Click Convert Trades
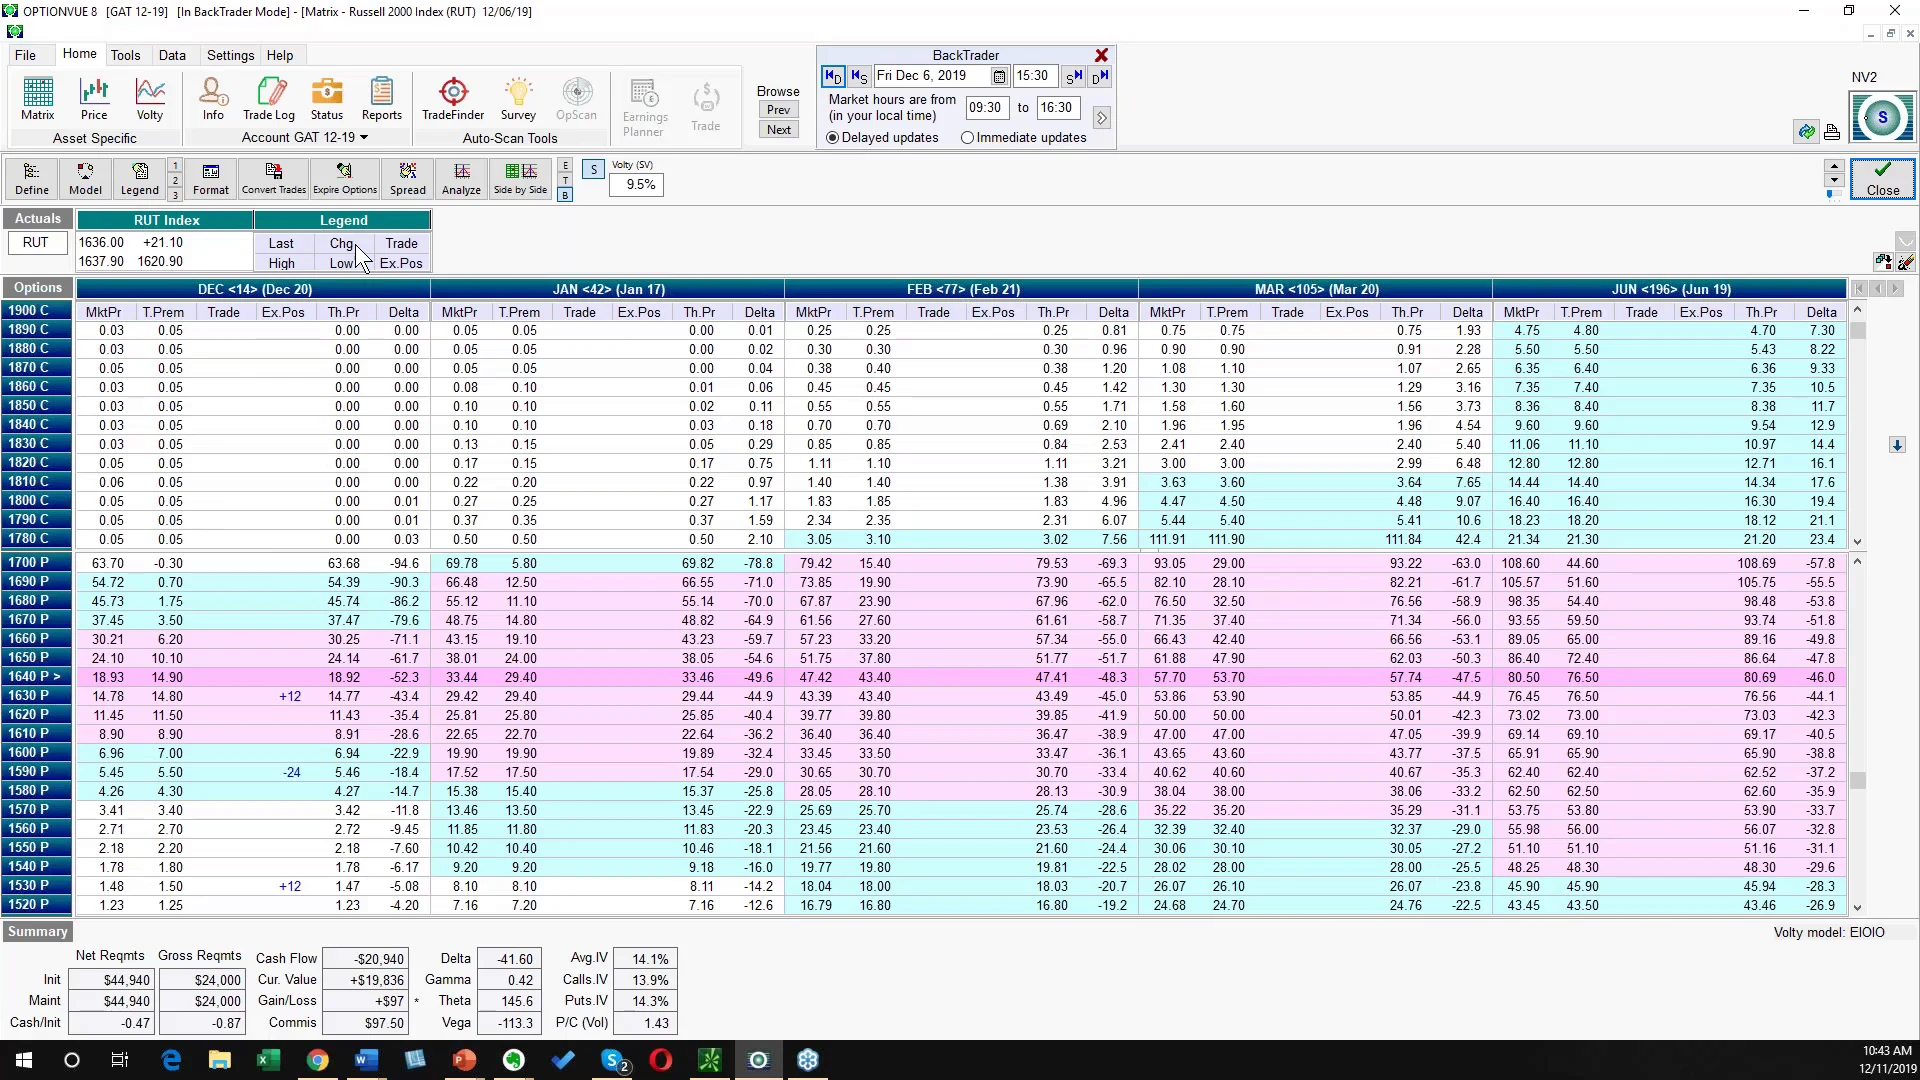Viewport: 1920px width, 1080px height. (x=274, y=179)
